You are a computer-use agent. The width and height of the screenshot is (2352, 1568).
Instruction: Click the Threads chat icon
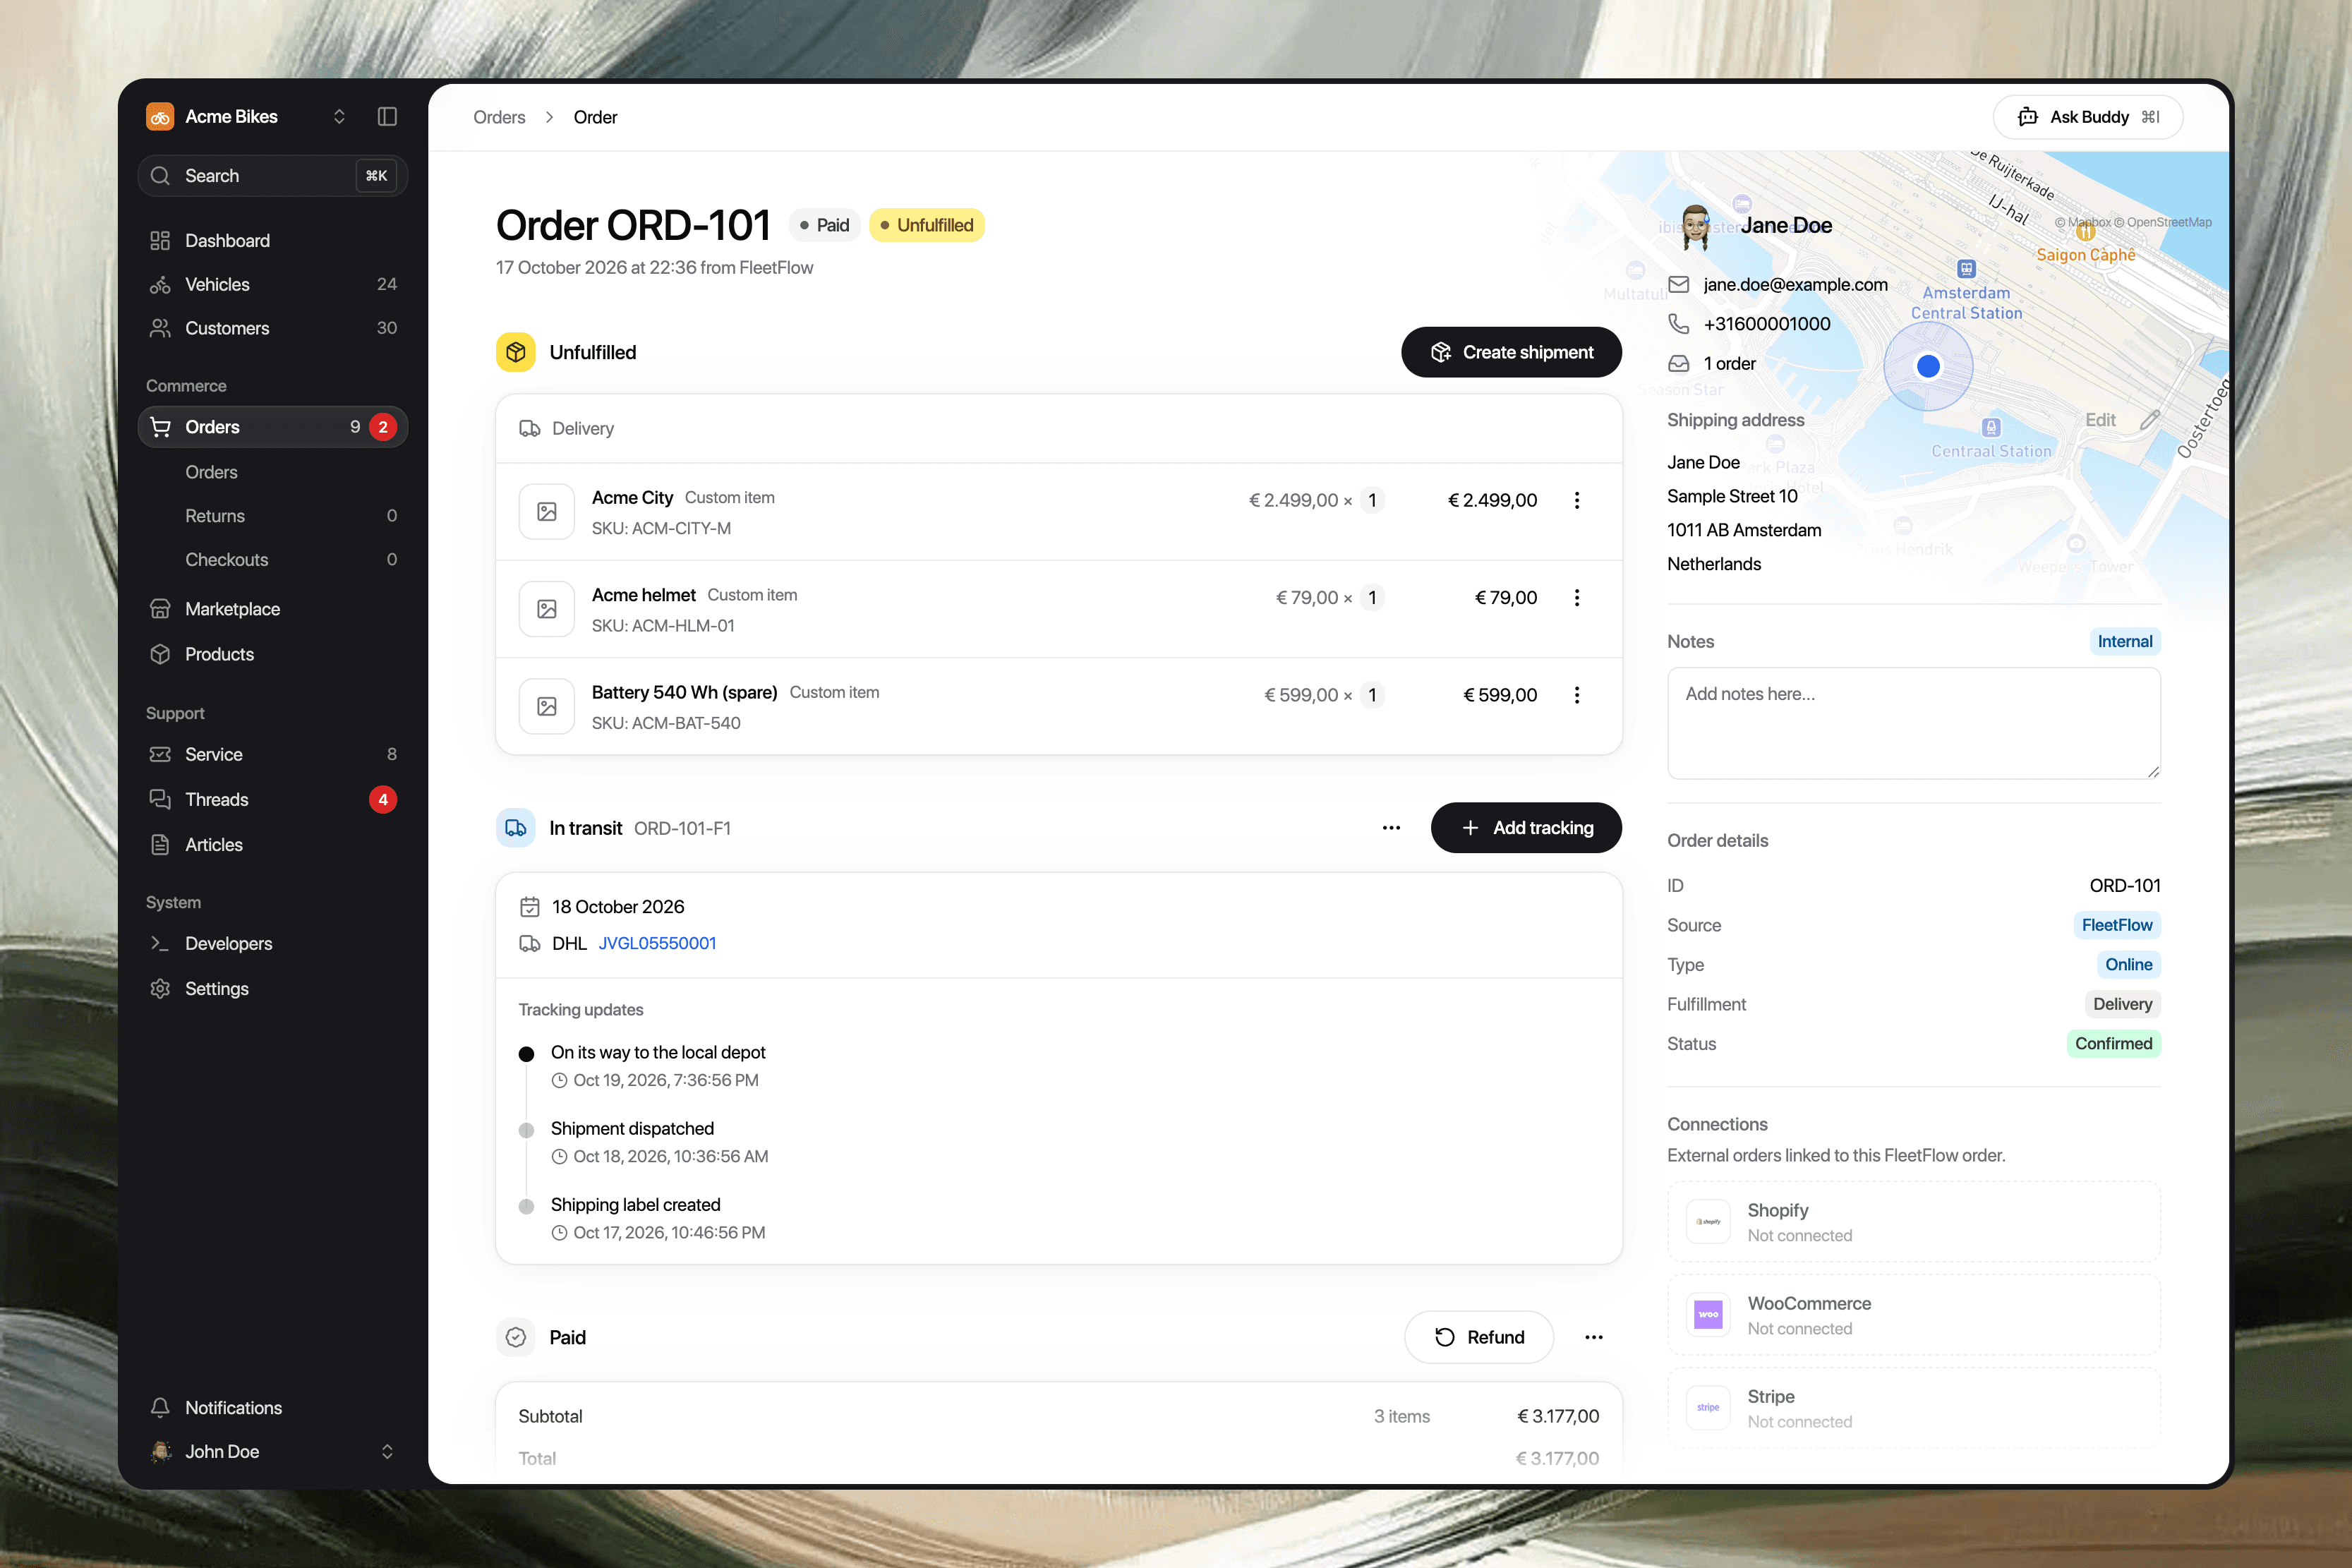point(160,799)
